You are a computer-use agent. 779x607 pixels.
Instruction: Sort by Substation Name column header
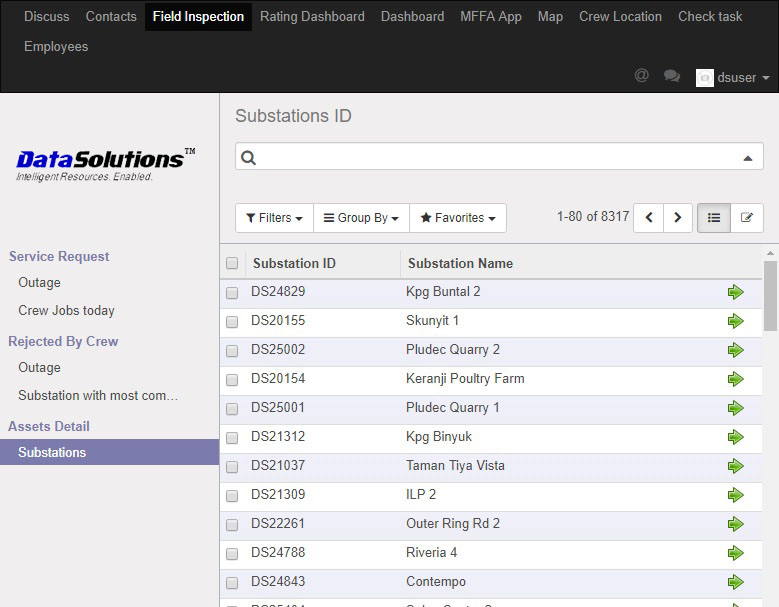pos(460,264)
